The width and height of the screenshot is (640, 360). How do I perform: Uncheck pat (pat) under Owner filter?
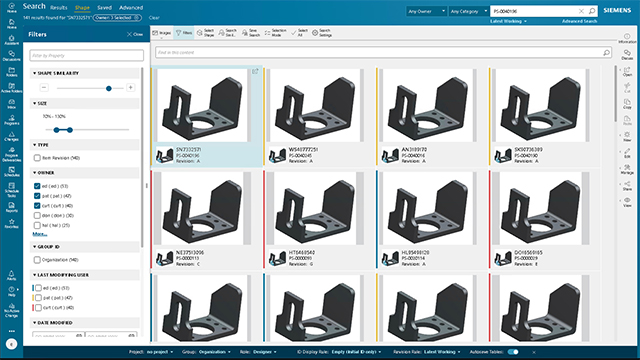click(37, 196)
